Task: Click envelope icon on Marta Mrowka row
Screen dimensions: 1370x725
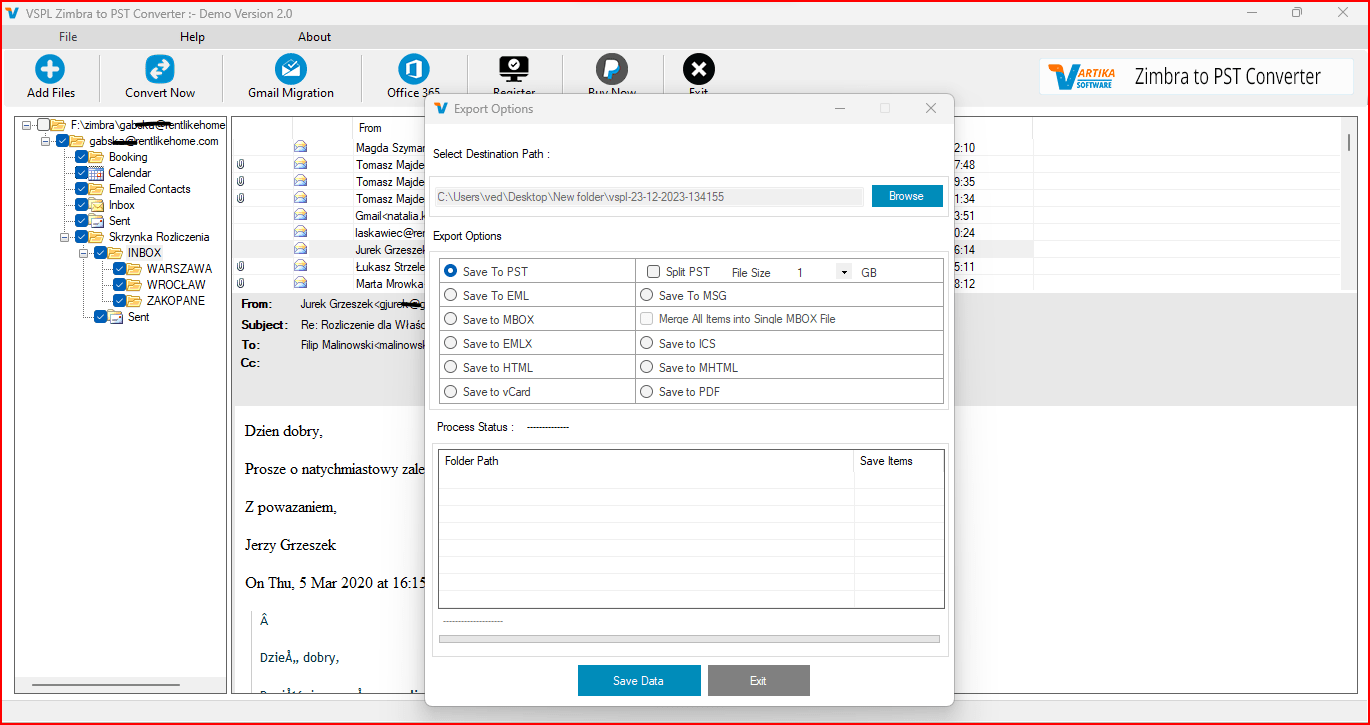Action: coord(300,284)
